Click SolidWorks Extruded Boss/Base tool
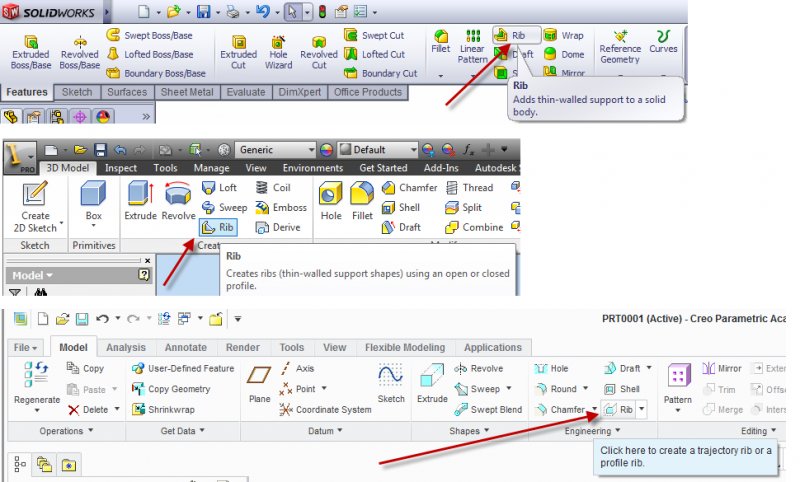Viewport: 800px width, 482px height. [31, 52]
